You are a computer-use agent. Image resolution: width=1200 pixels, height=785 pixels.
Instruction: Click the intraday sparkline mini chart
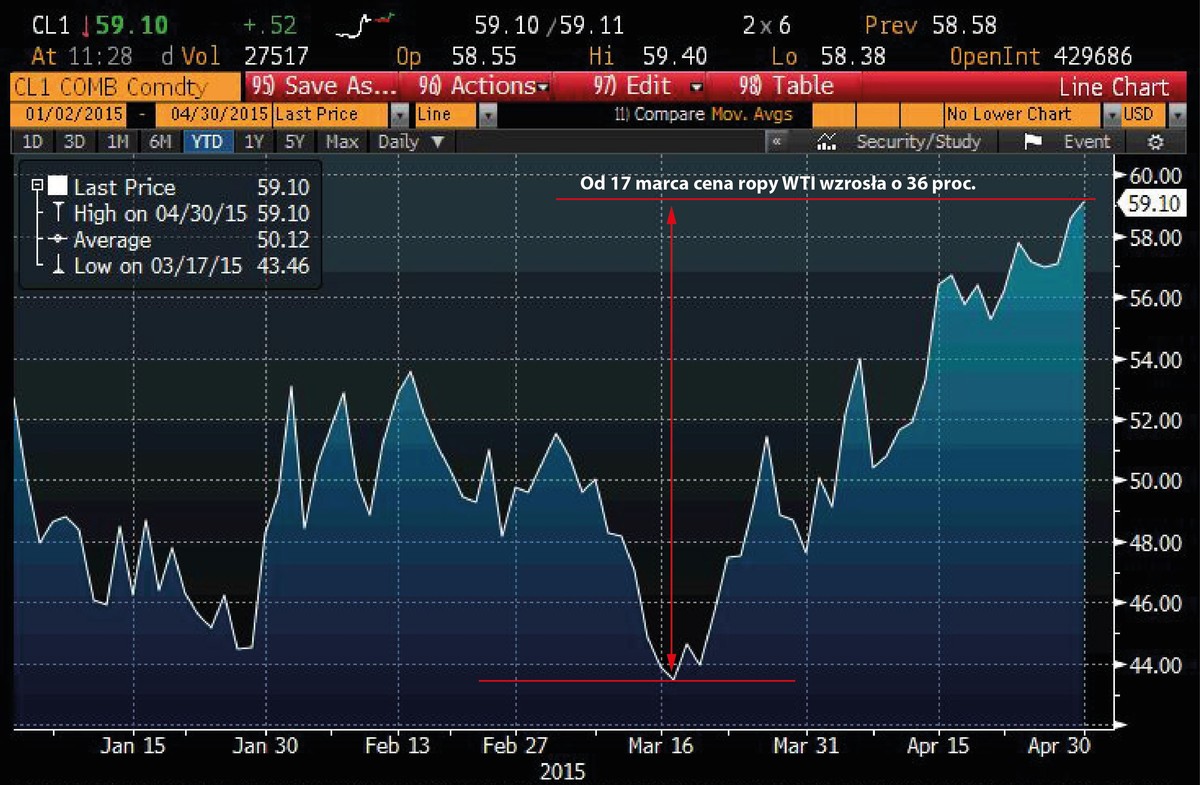pos(364,25)
